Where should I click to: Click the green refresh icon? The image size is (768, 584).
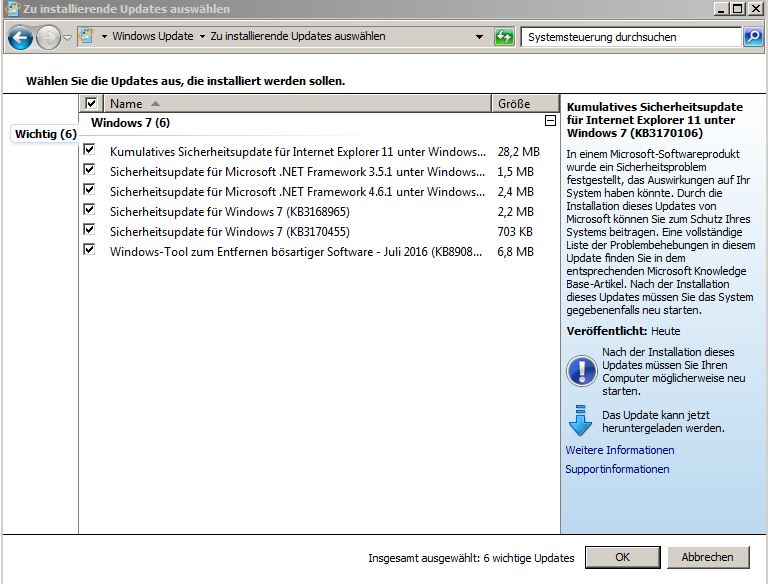[x=504, y=37]
